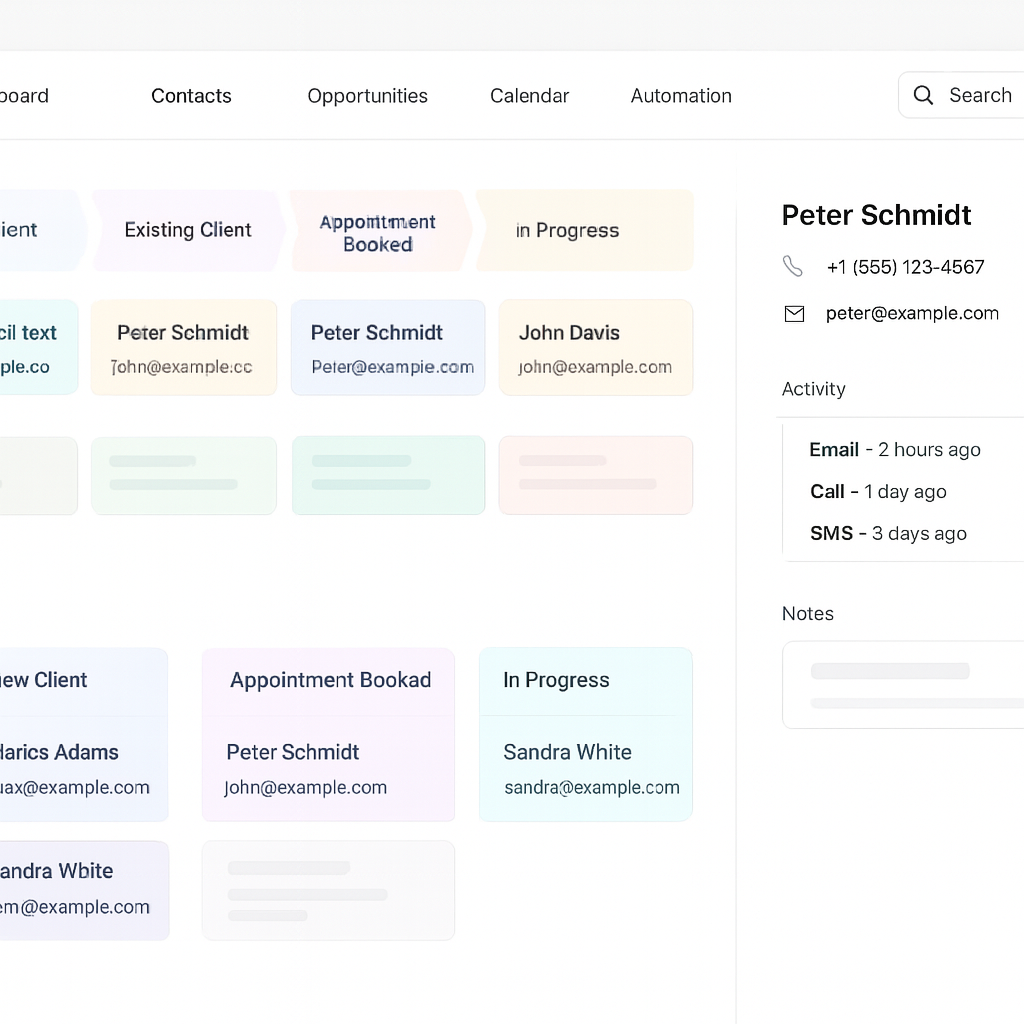
Task: Focus the Search field
Action: pyautogui.click(x=961, y=95)
